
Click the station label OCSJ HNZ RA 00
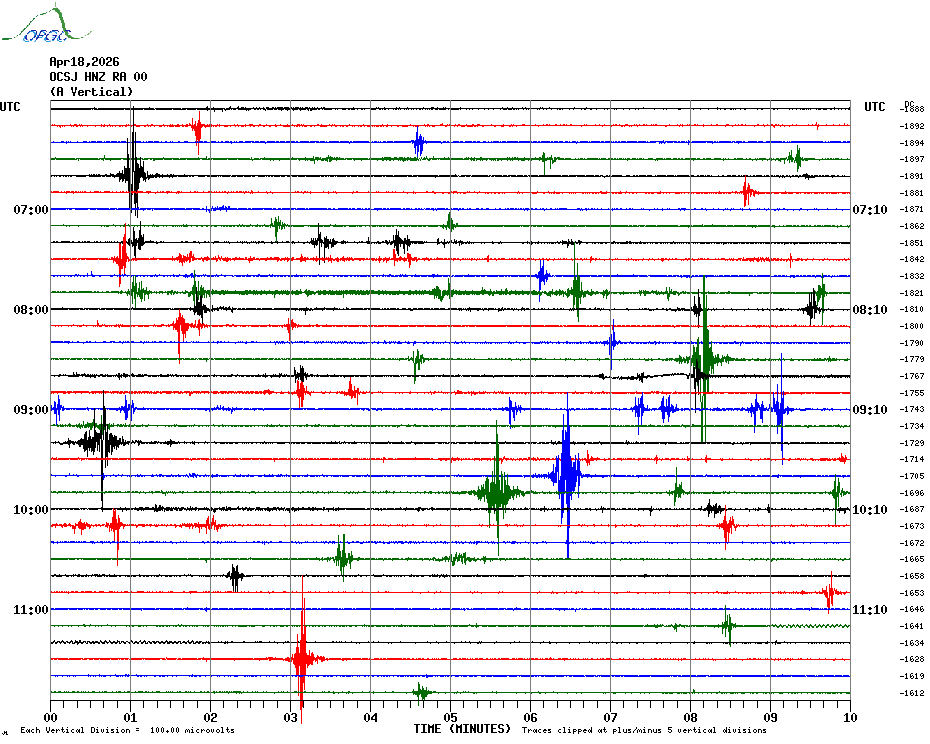coord(98,77)
